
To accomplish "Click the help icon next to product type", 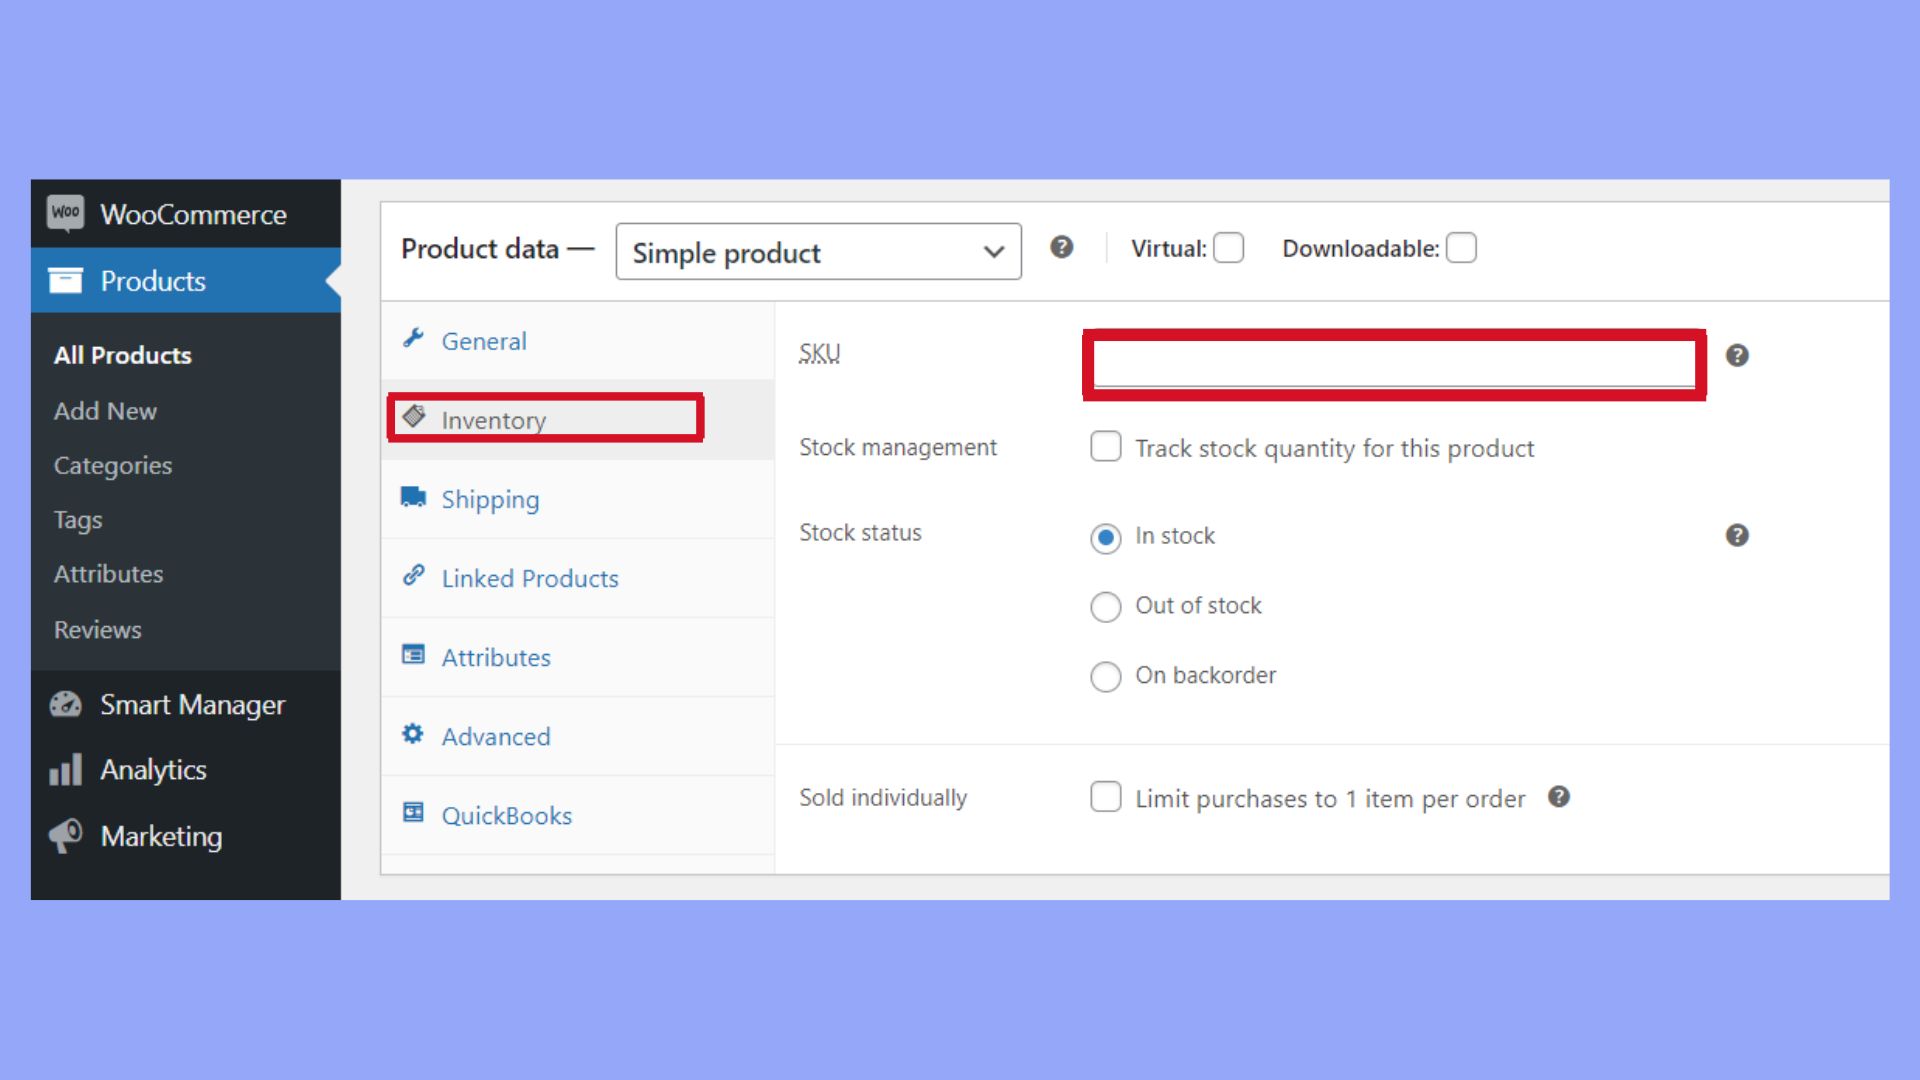I will pyautogui.click(x=1061, y=247).
